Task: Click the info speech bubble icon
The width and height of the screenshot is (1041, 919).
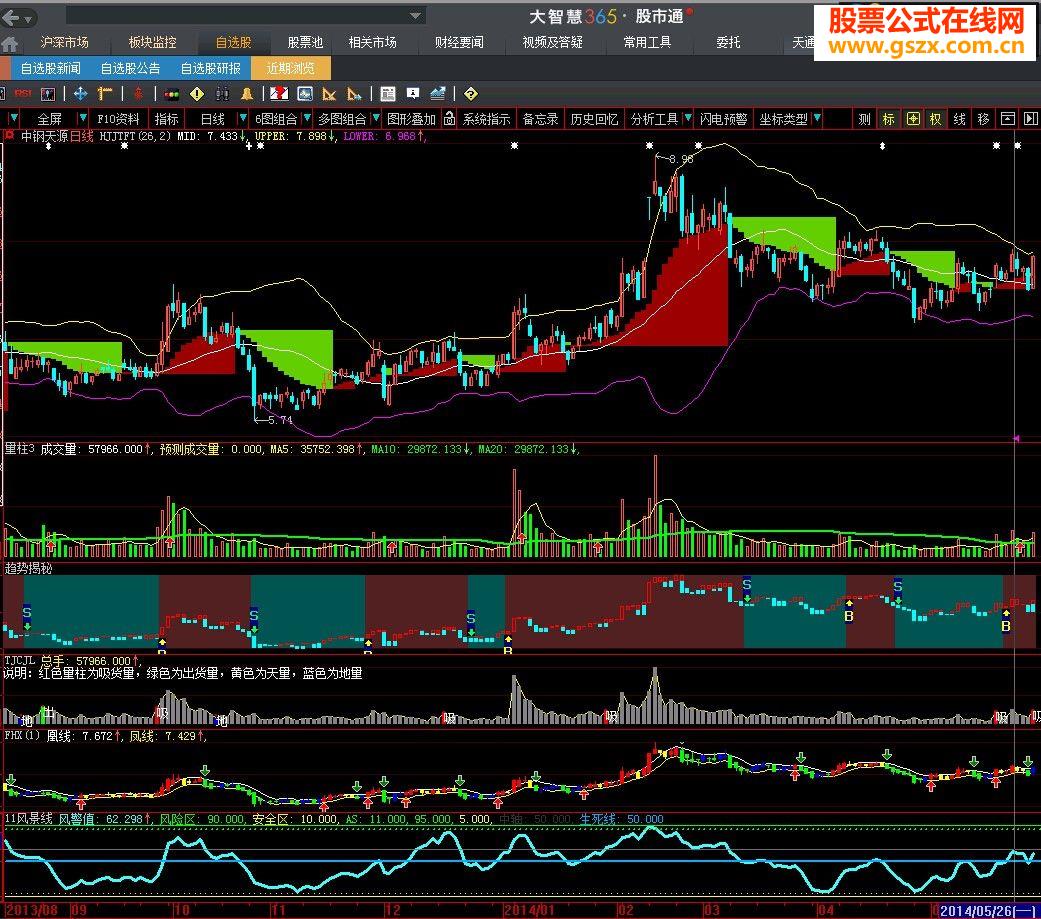Action: [x=413, y=94]
